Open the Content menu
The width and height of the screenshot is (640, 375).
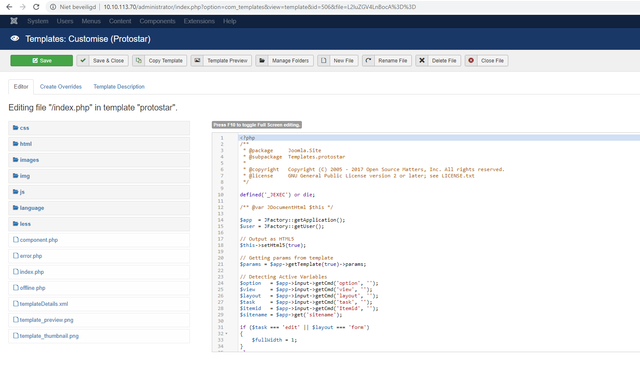click(x=120, y=21)
